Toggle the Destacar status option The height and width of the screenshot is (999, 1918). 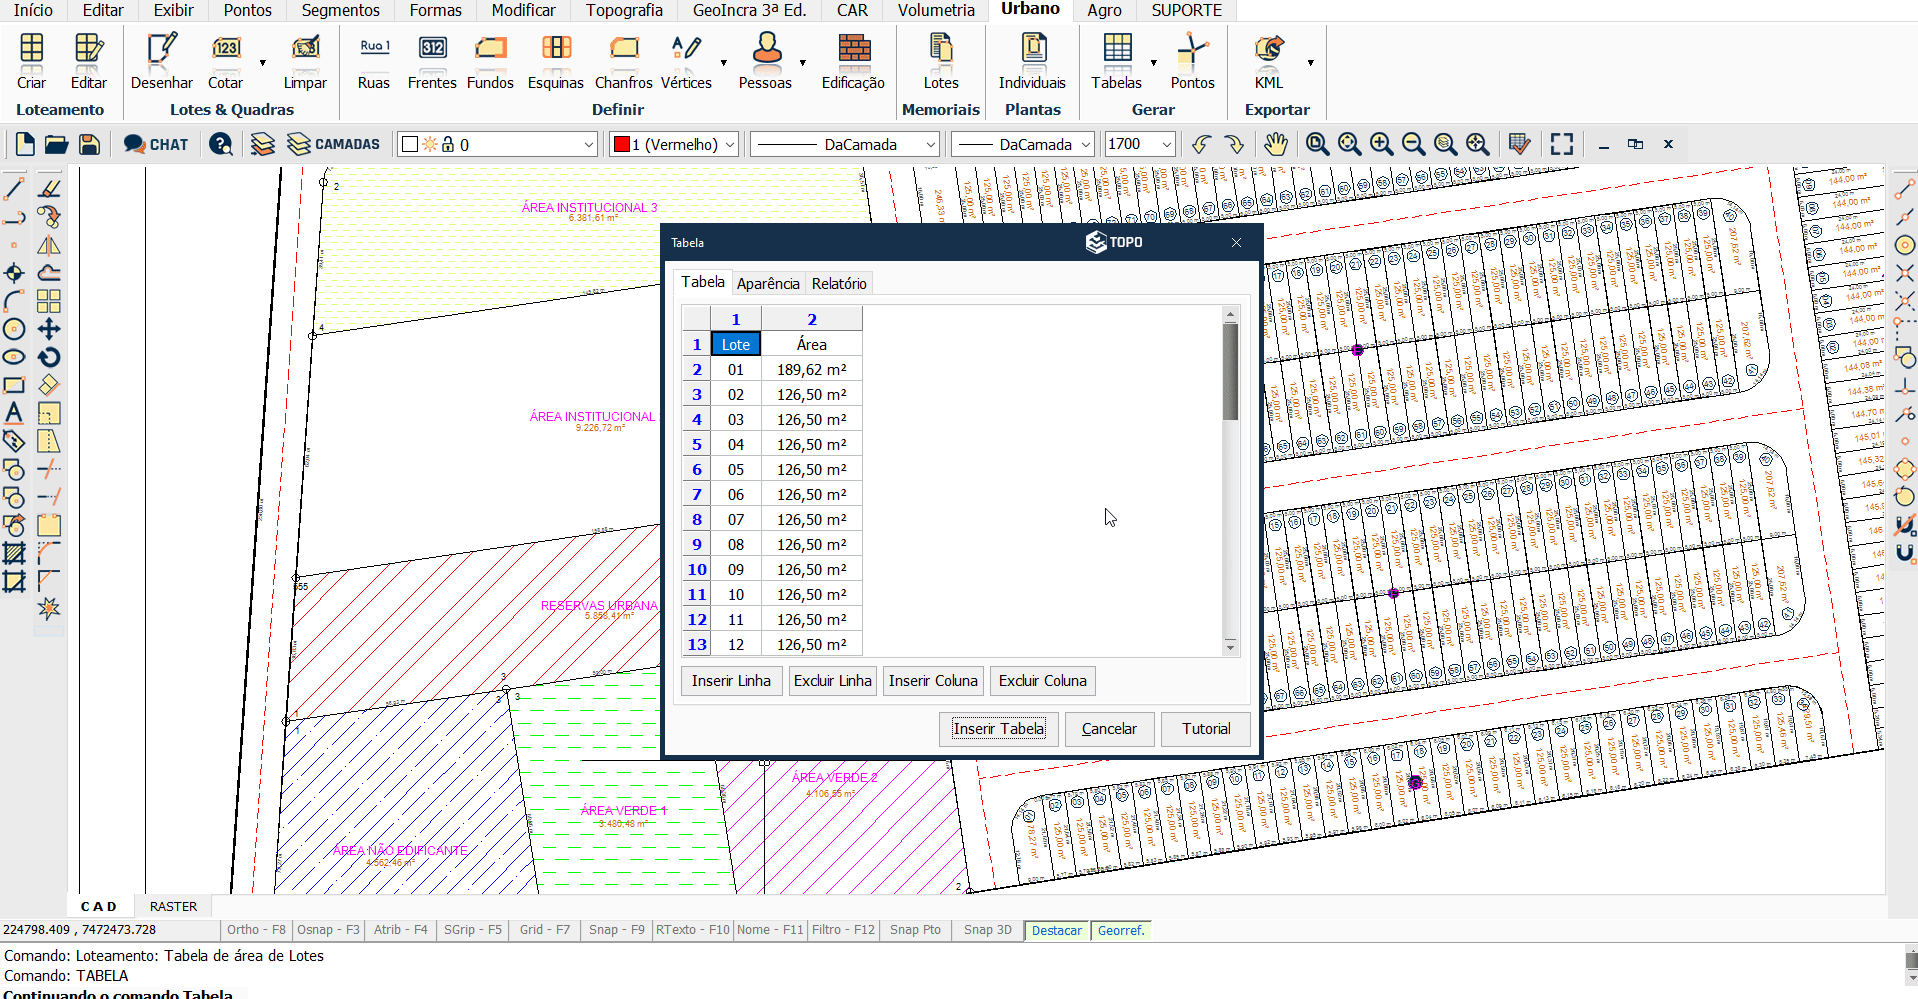coord(1056,930)
